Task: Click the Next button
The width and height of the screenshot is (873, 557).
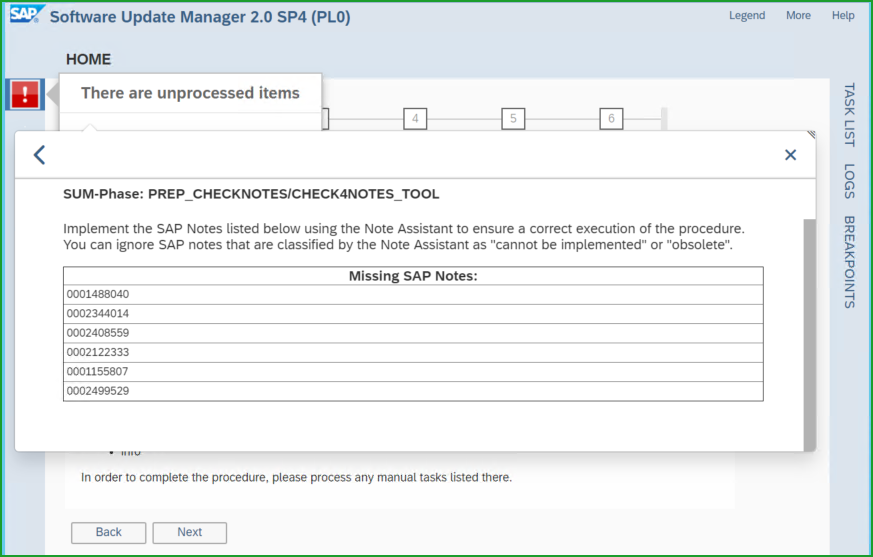Action: coord(190,532)
